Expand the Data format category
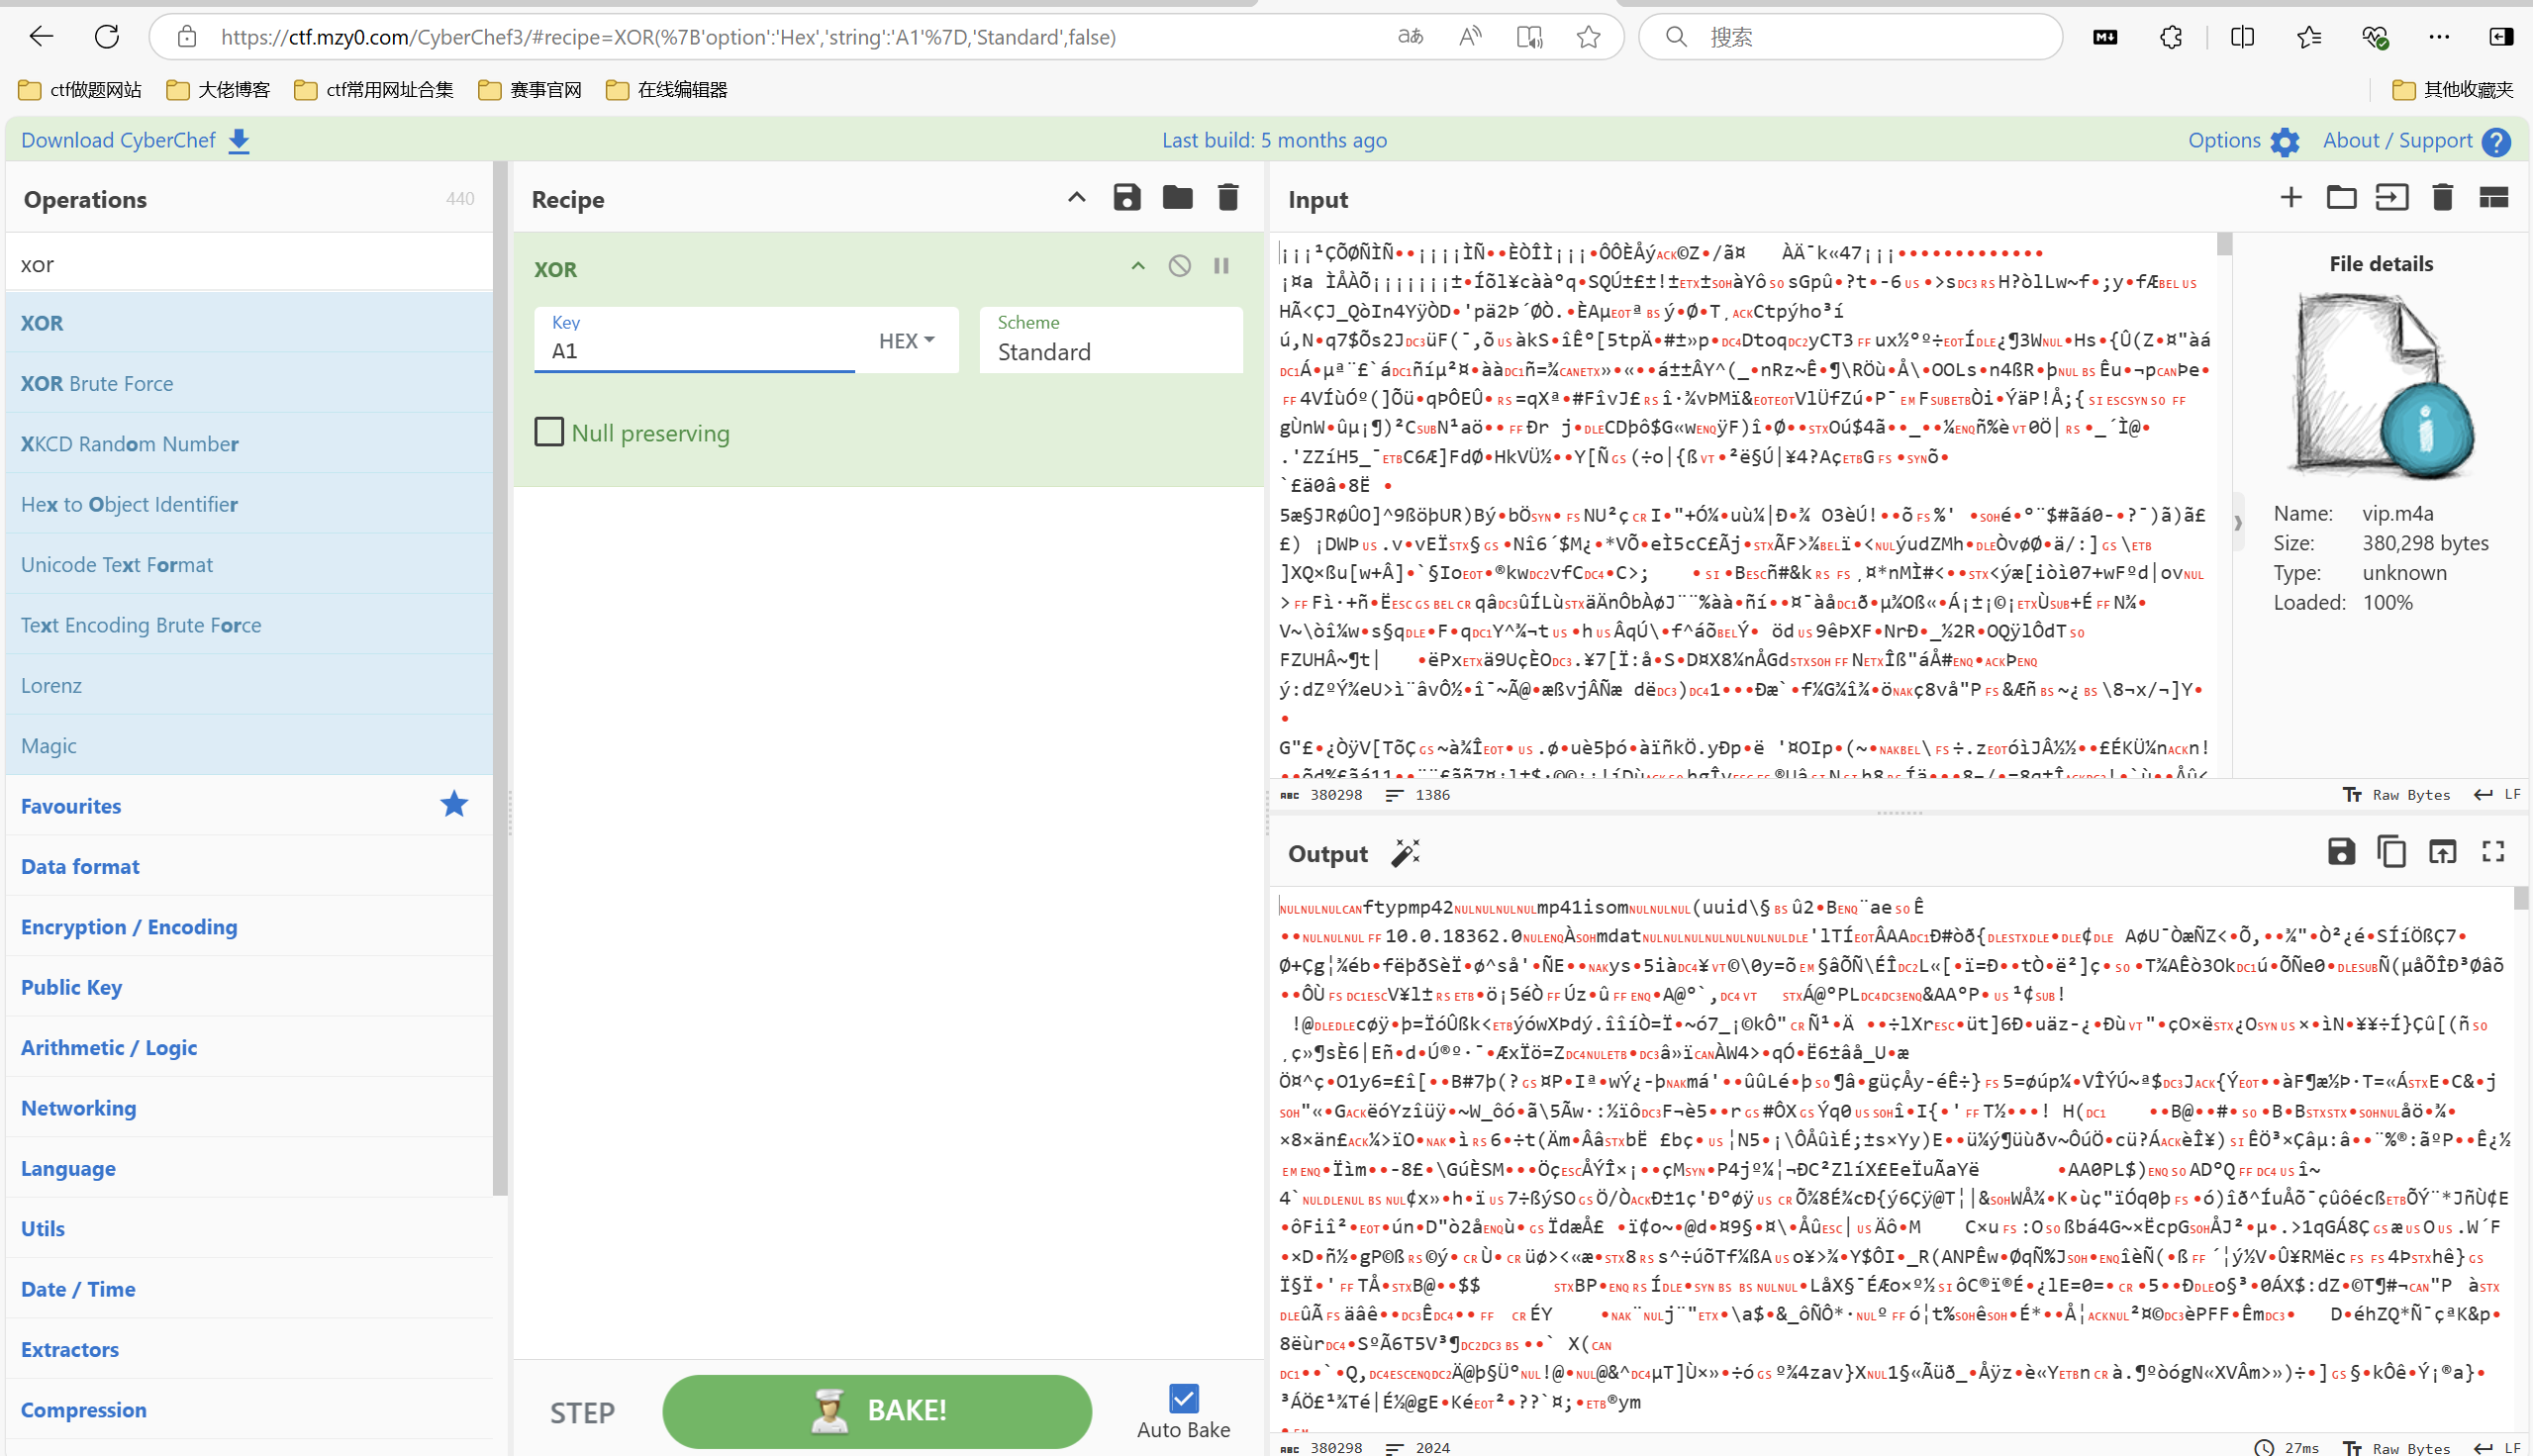 tap(250, 866)
